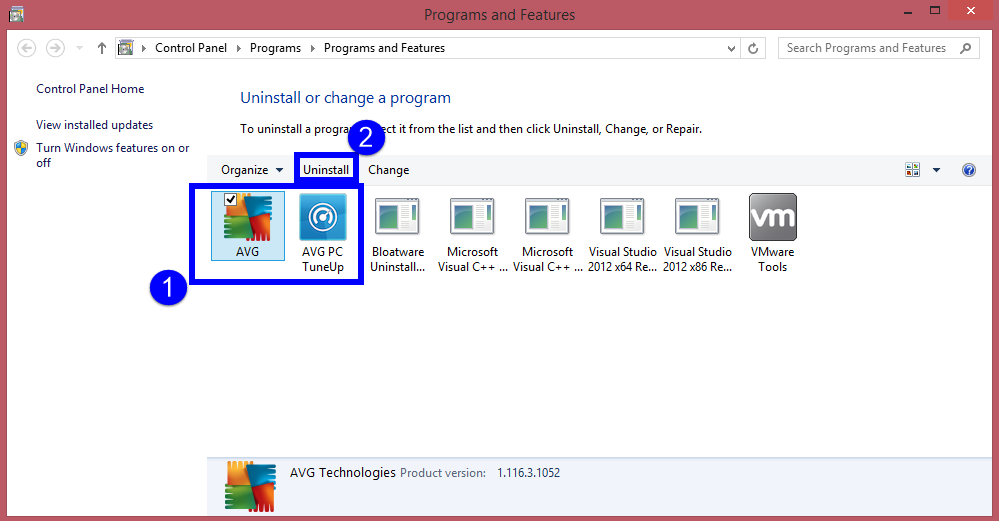
Task: Click the Change toolbar button
Action: [389, 170]
